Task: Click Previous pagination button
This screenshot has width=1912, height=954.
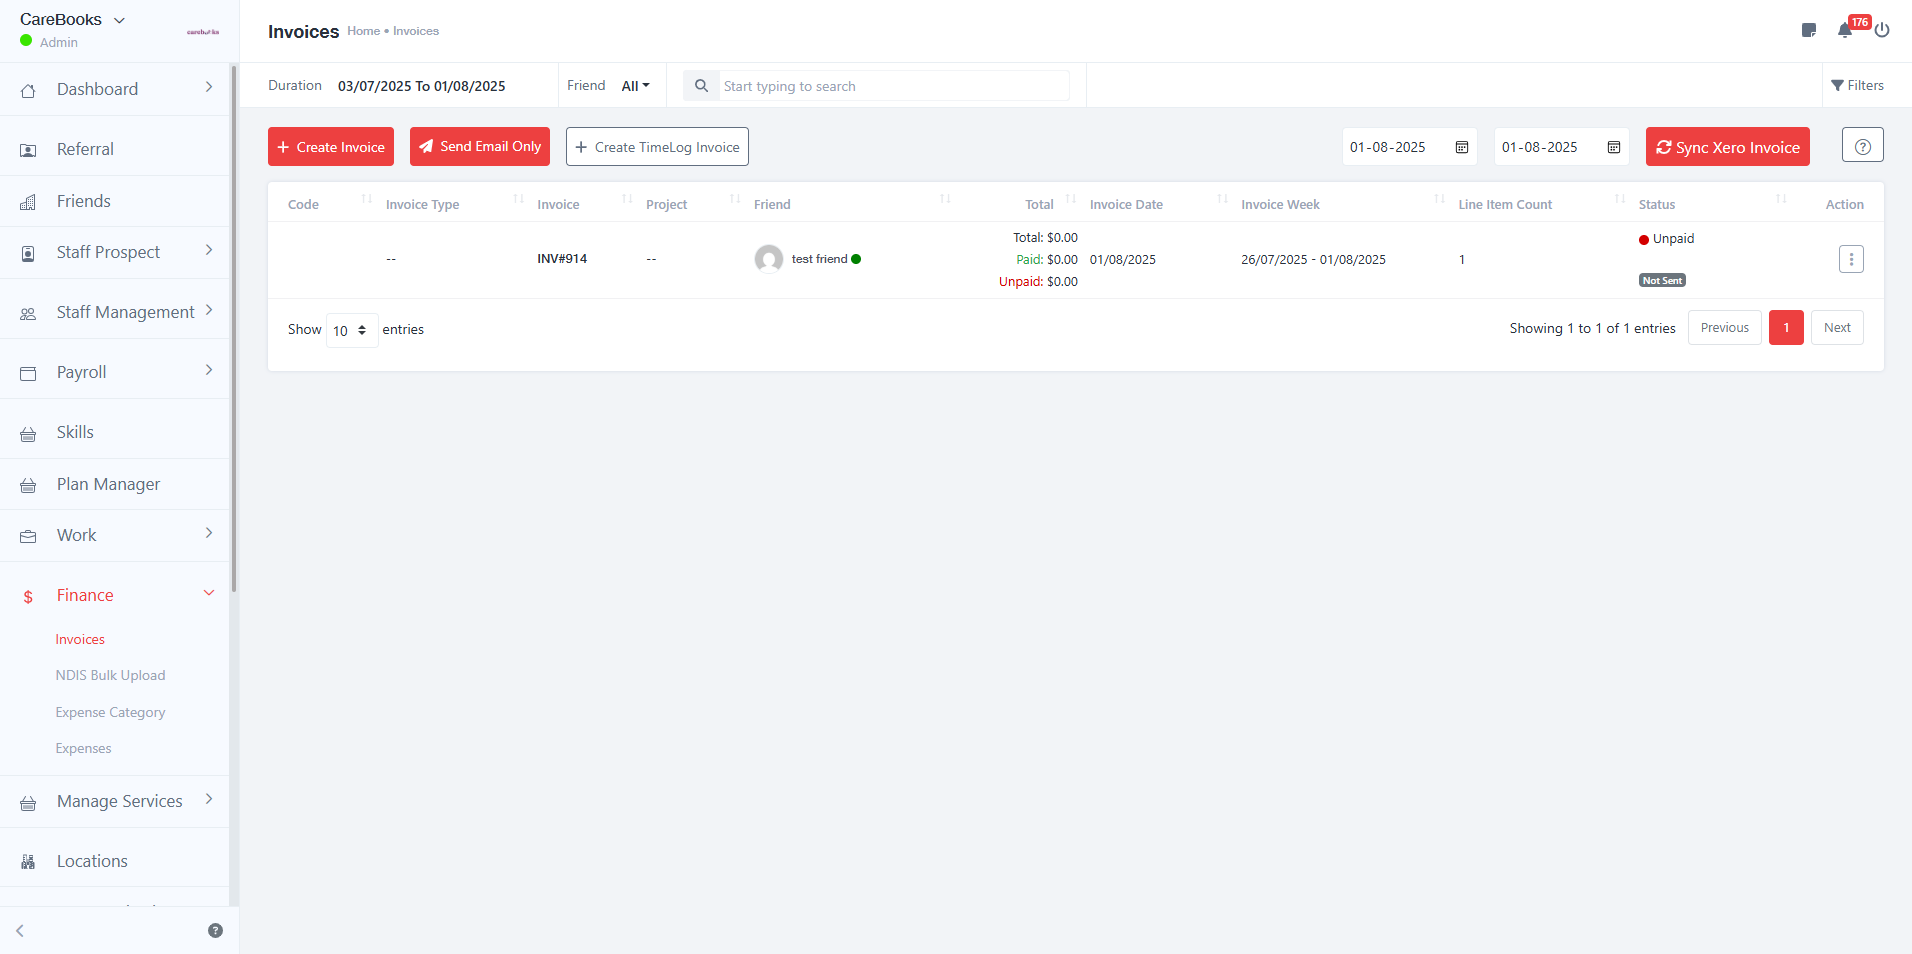Action: (x=1725, y=327)
